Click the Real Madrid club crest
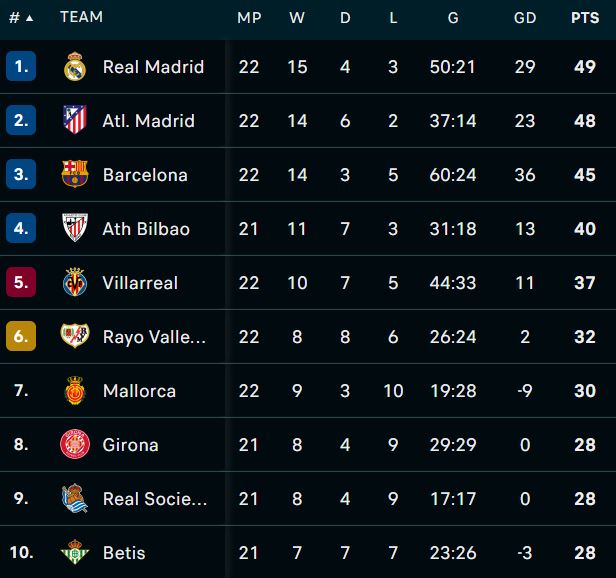The height and width of the screenshot is (578, 616). 75,66
